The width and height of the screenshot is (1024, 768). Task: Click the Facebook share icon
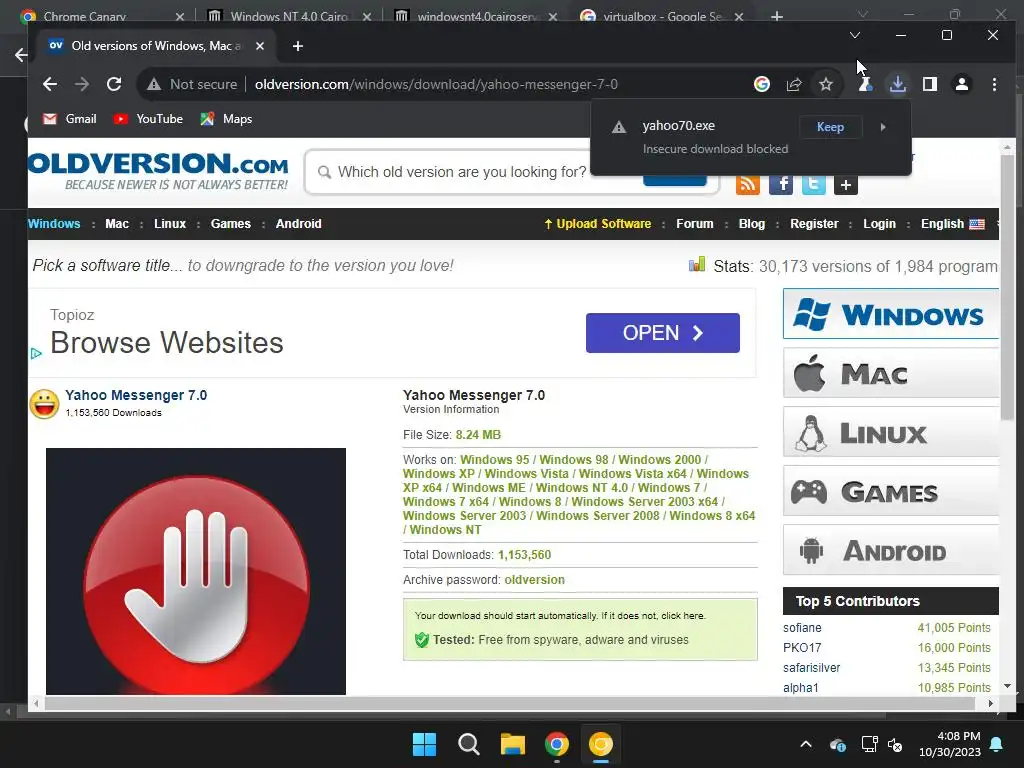tap(781, 184)
